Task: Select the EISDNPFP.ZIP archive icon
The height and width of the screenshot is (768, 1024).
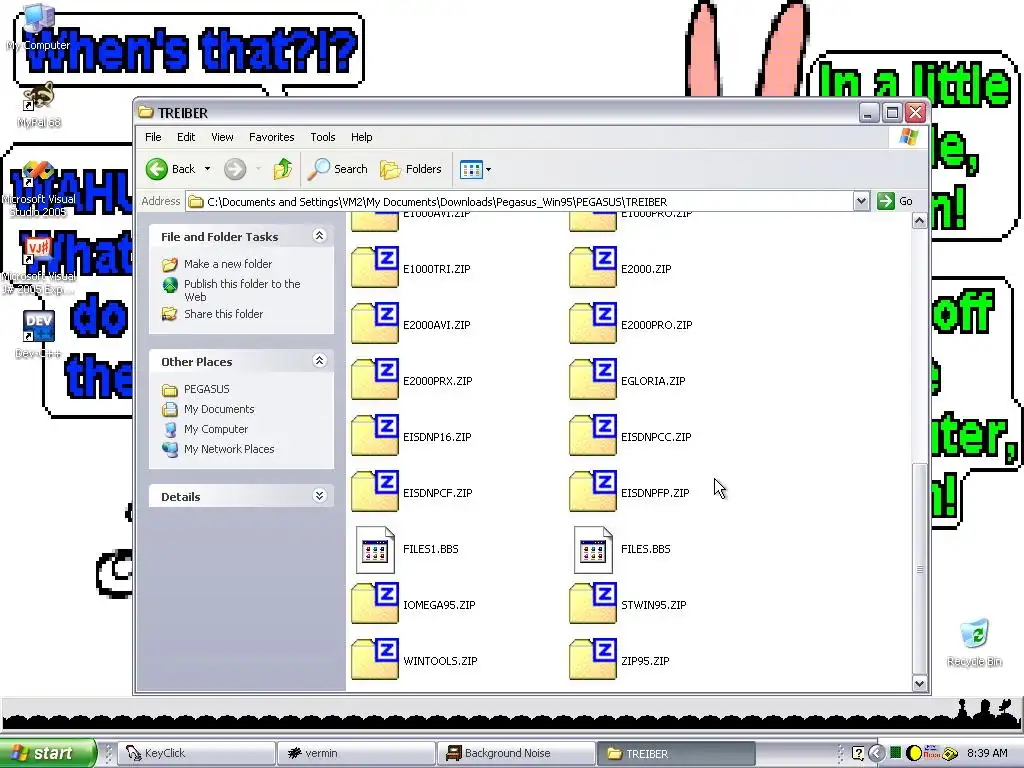Action: [x=593, y=492]
